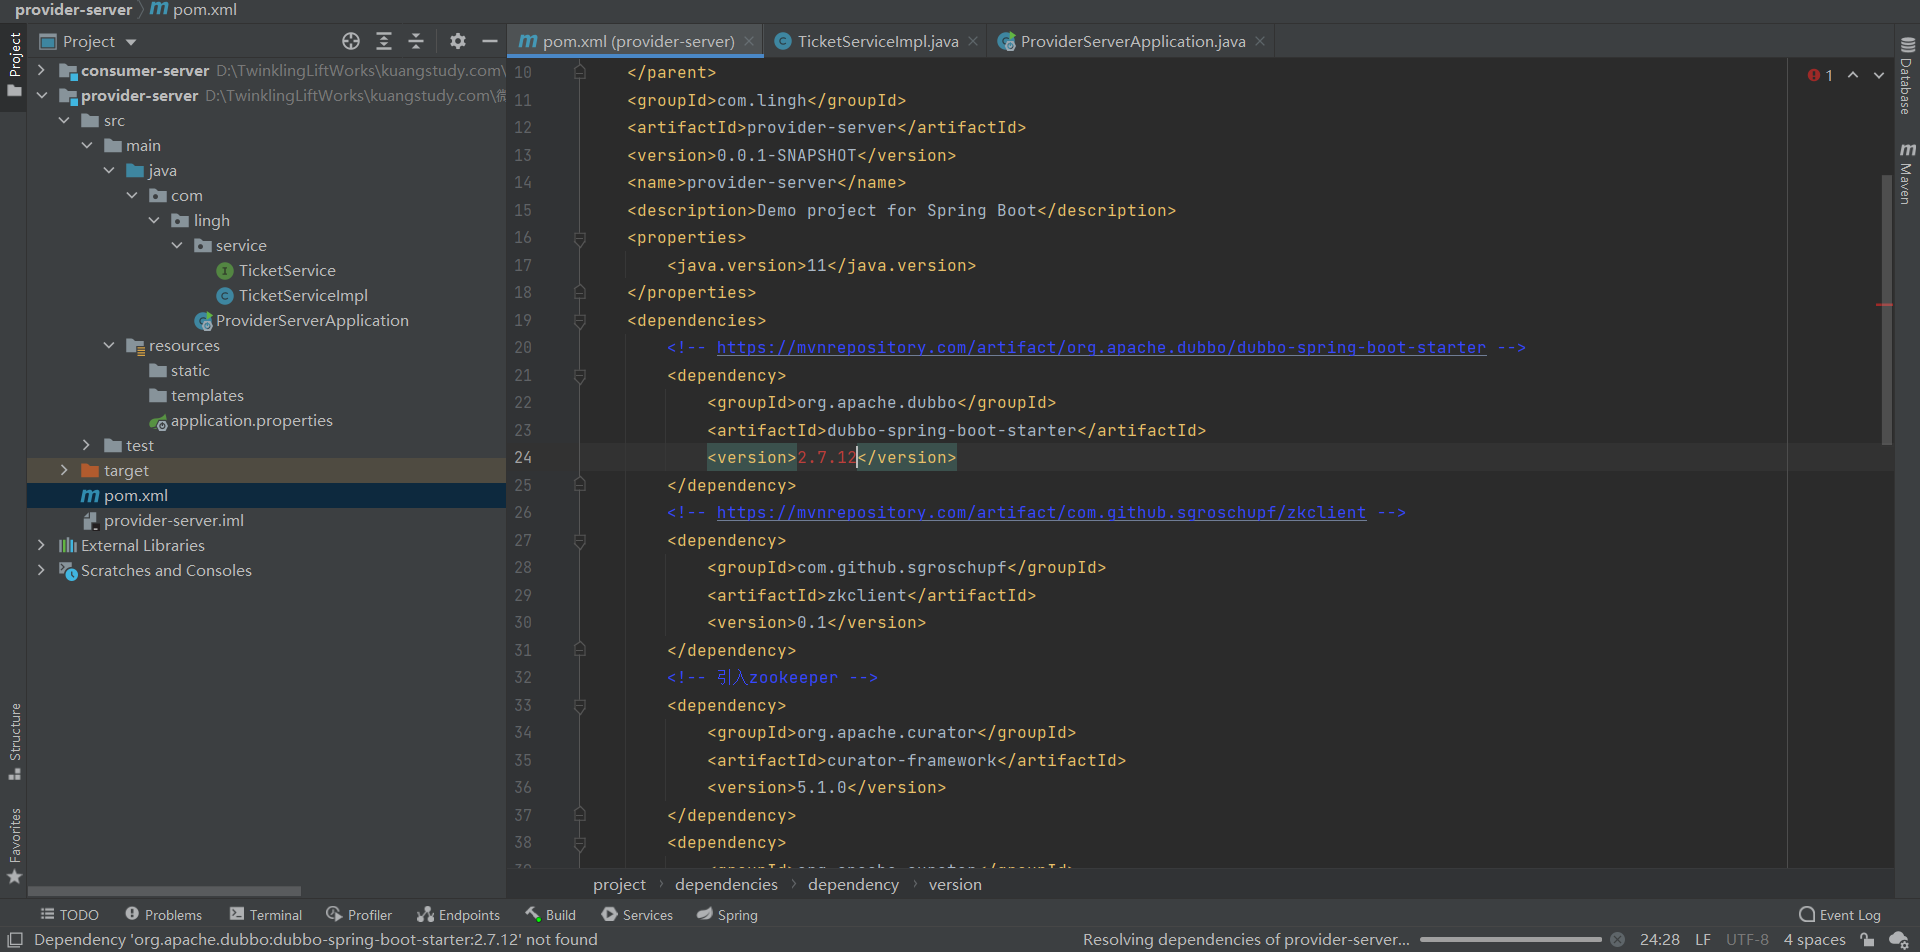Open the Database tool window
1920x952 pixels.
1907,76
